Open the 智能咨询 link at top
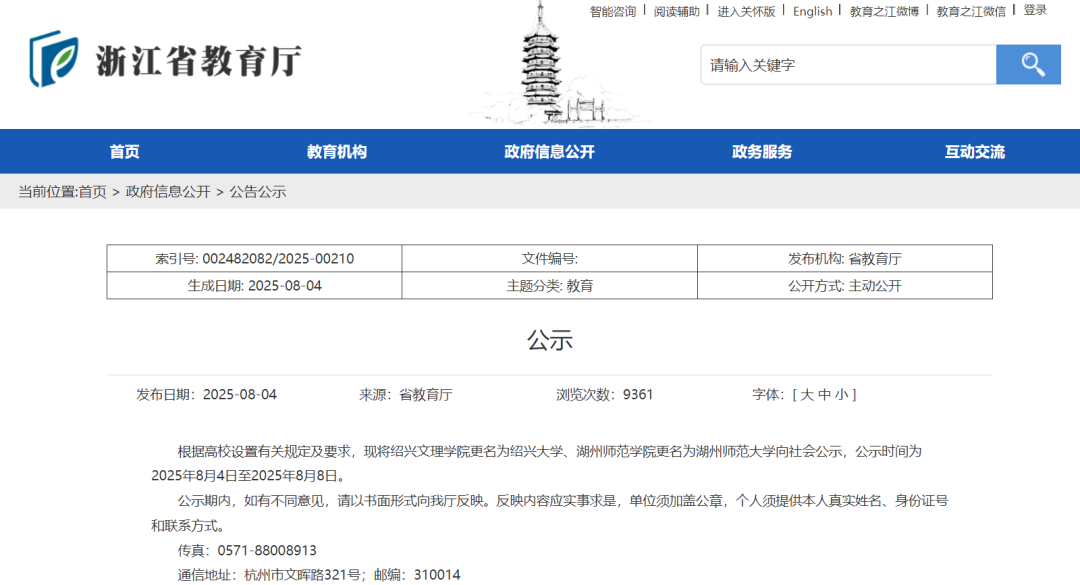 pyautogui.click(x=613, y=11)
